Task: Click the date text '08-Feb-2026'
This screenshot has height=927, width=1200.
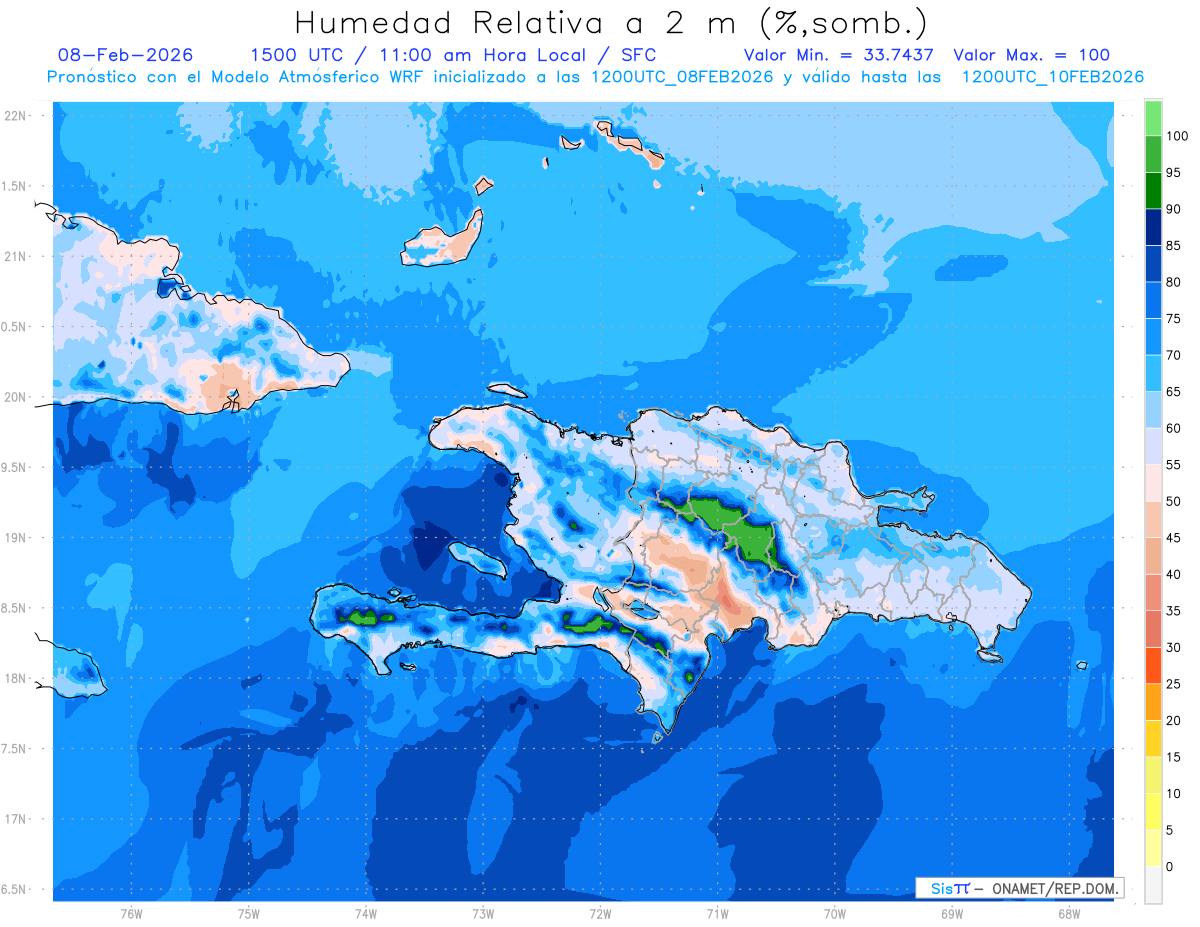Action: [126, 55]
